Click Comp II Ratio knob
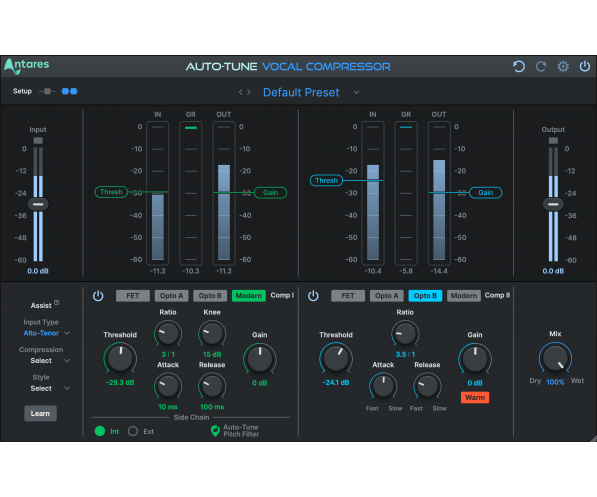 coord(405,334)
